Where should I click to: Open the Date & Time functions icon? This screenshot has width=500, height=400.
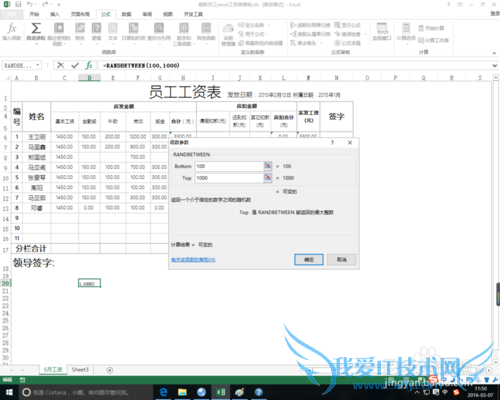tap(133, 28)
